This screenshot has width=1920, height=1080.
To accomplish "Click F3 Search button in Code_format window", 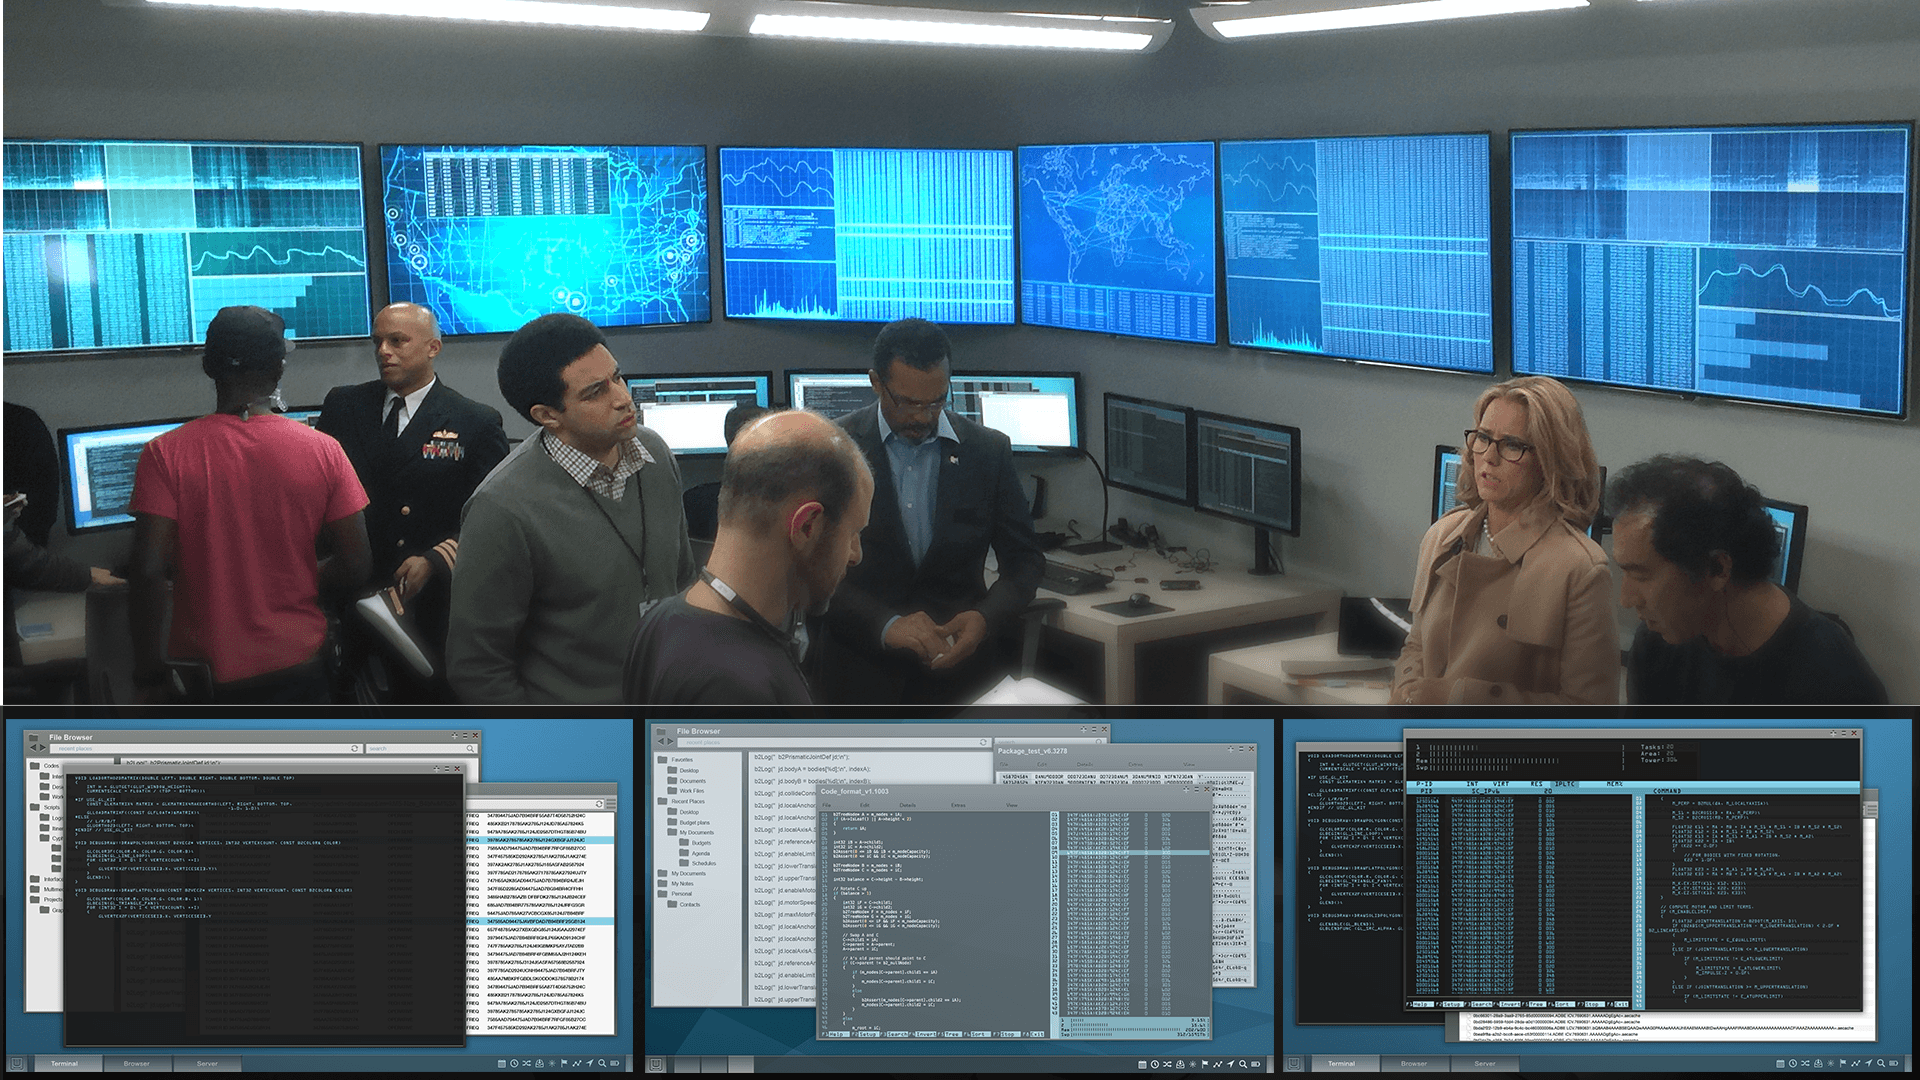I will pos(894,1034).
